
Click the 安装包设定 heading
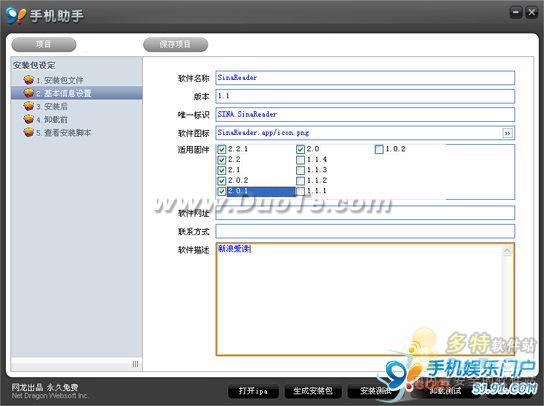[34, 65]
